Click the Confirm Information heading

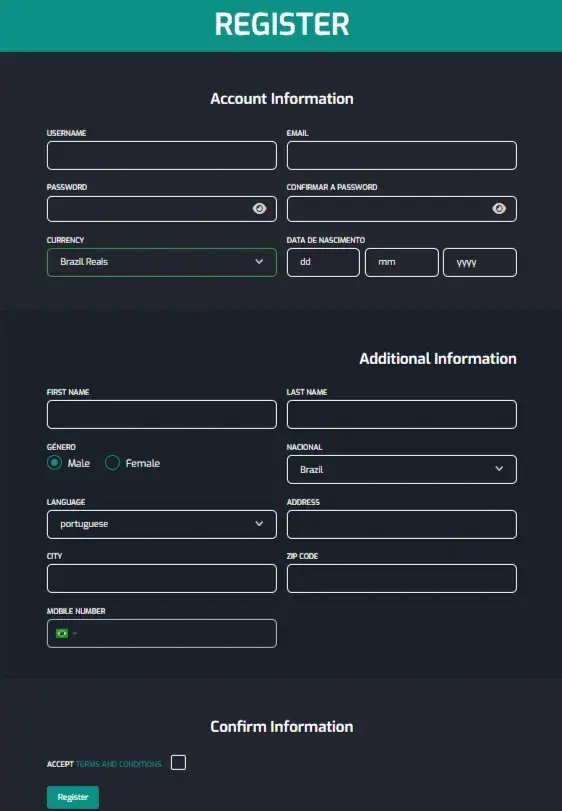pos(282,727)
